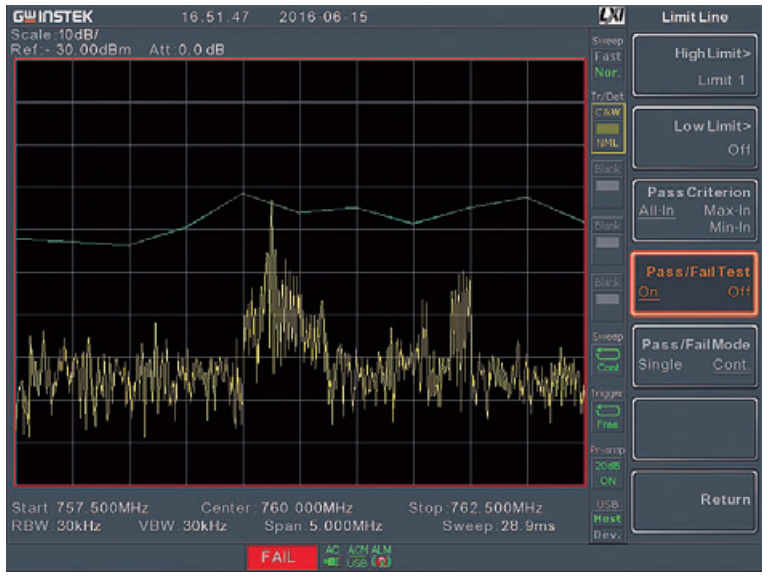The height and width of the screenshot is (580, 770).
Task: Click the C&W NML trace detector icon
Action: point(608,128)
